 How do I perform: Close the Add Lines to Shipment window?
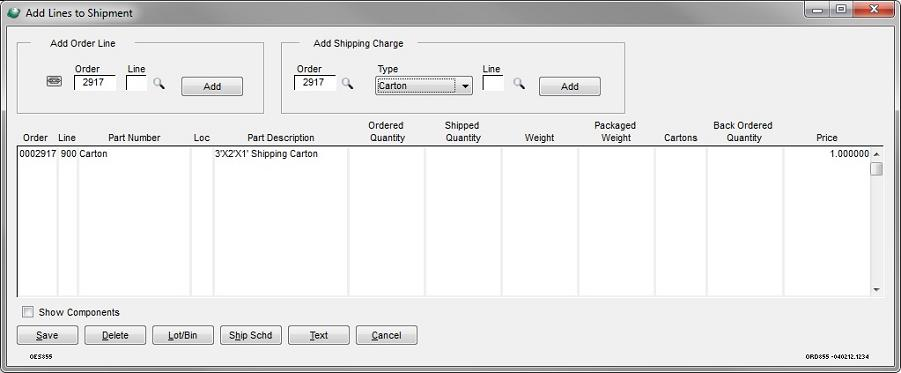(874, 10)
